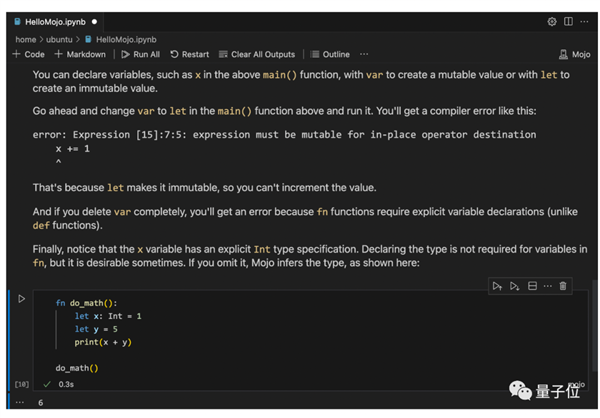The height and width of the screenshot is (418, 600).
Task: Add a new Code cell
Action: coord(28,54)
